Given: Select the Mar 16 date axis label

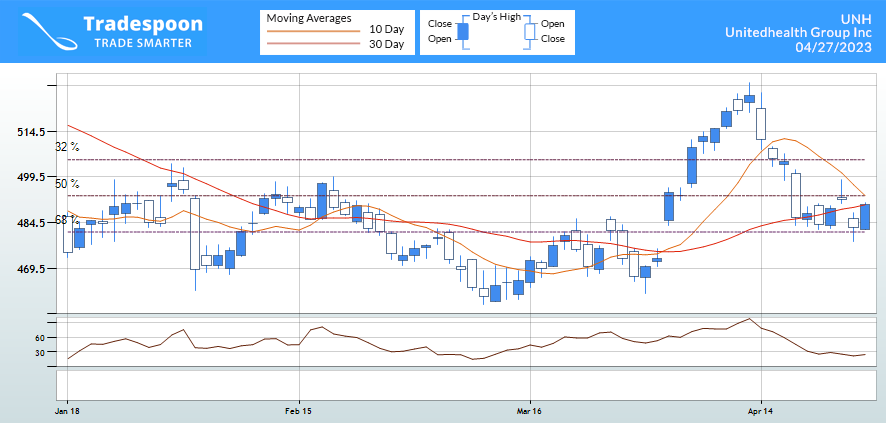Looking at the screenshot, I should click(x=529, y=411).
